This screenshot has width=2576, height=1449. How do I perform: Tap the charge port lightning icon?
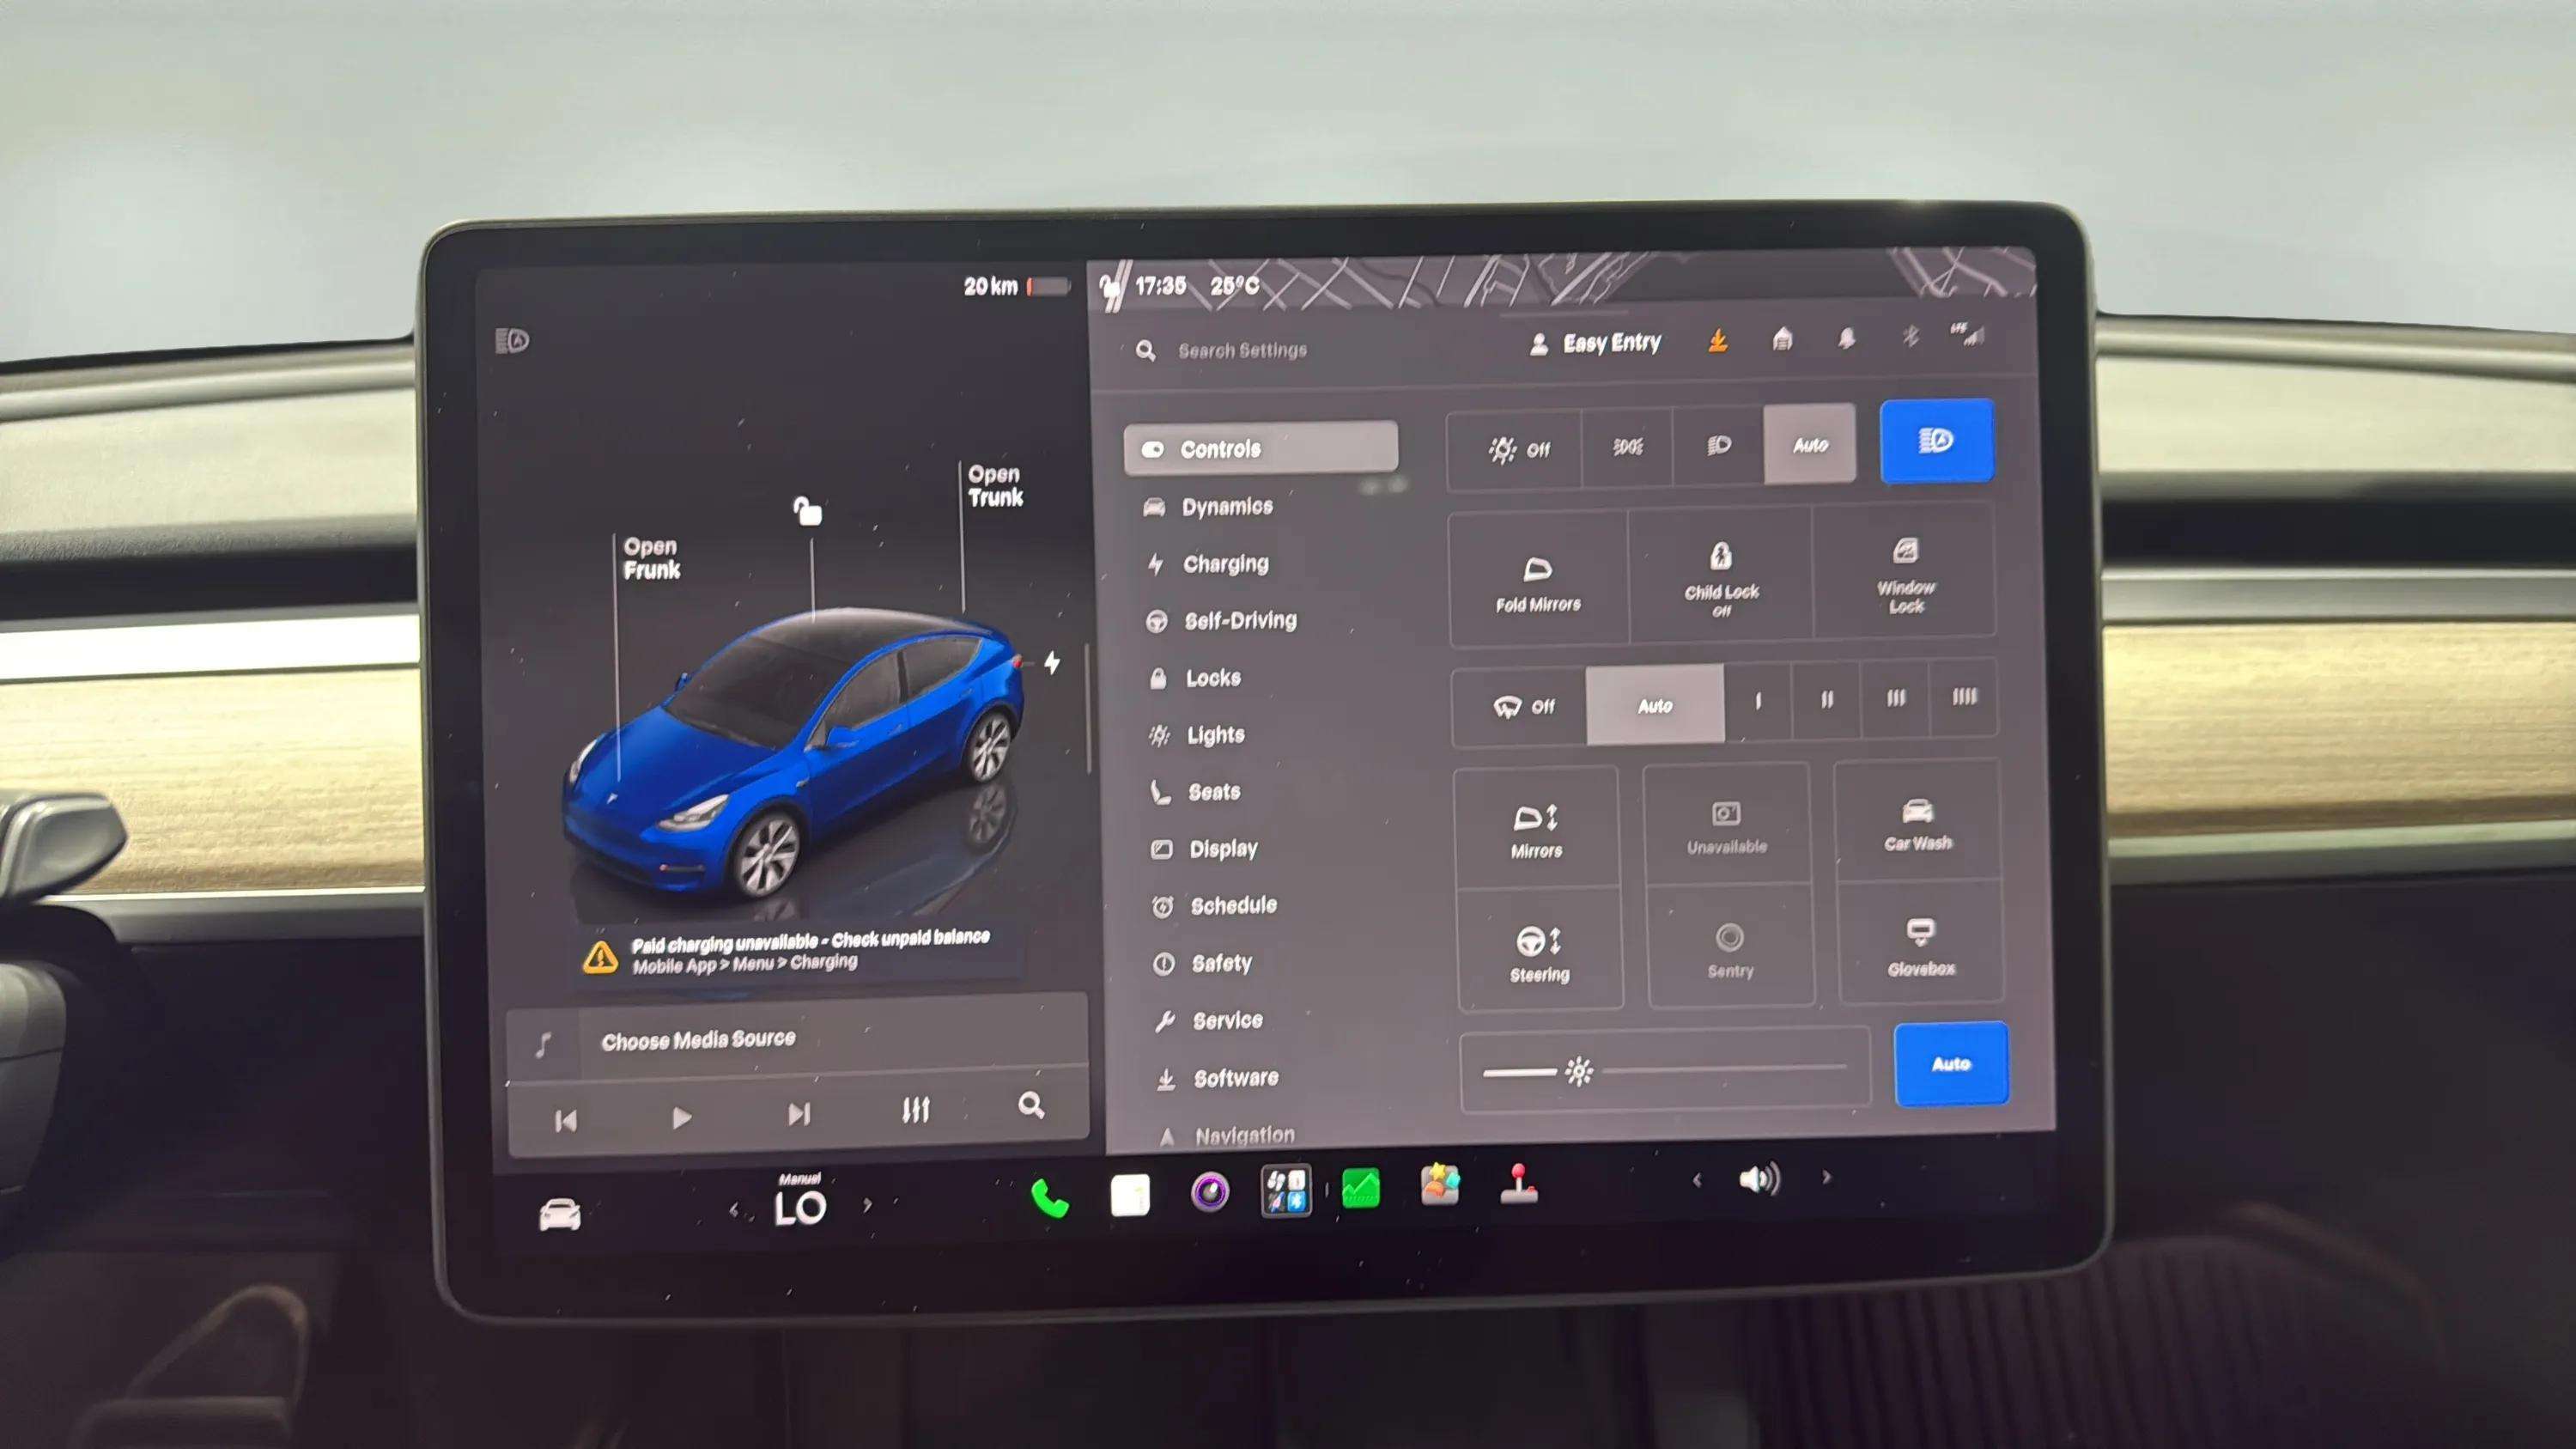point(1052,662)
